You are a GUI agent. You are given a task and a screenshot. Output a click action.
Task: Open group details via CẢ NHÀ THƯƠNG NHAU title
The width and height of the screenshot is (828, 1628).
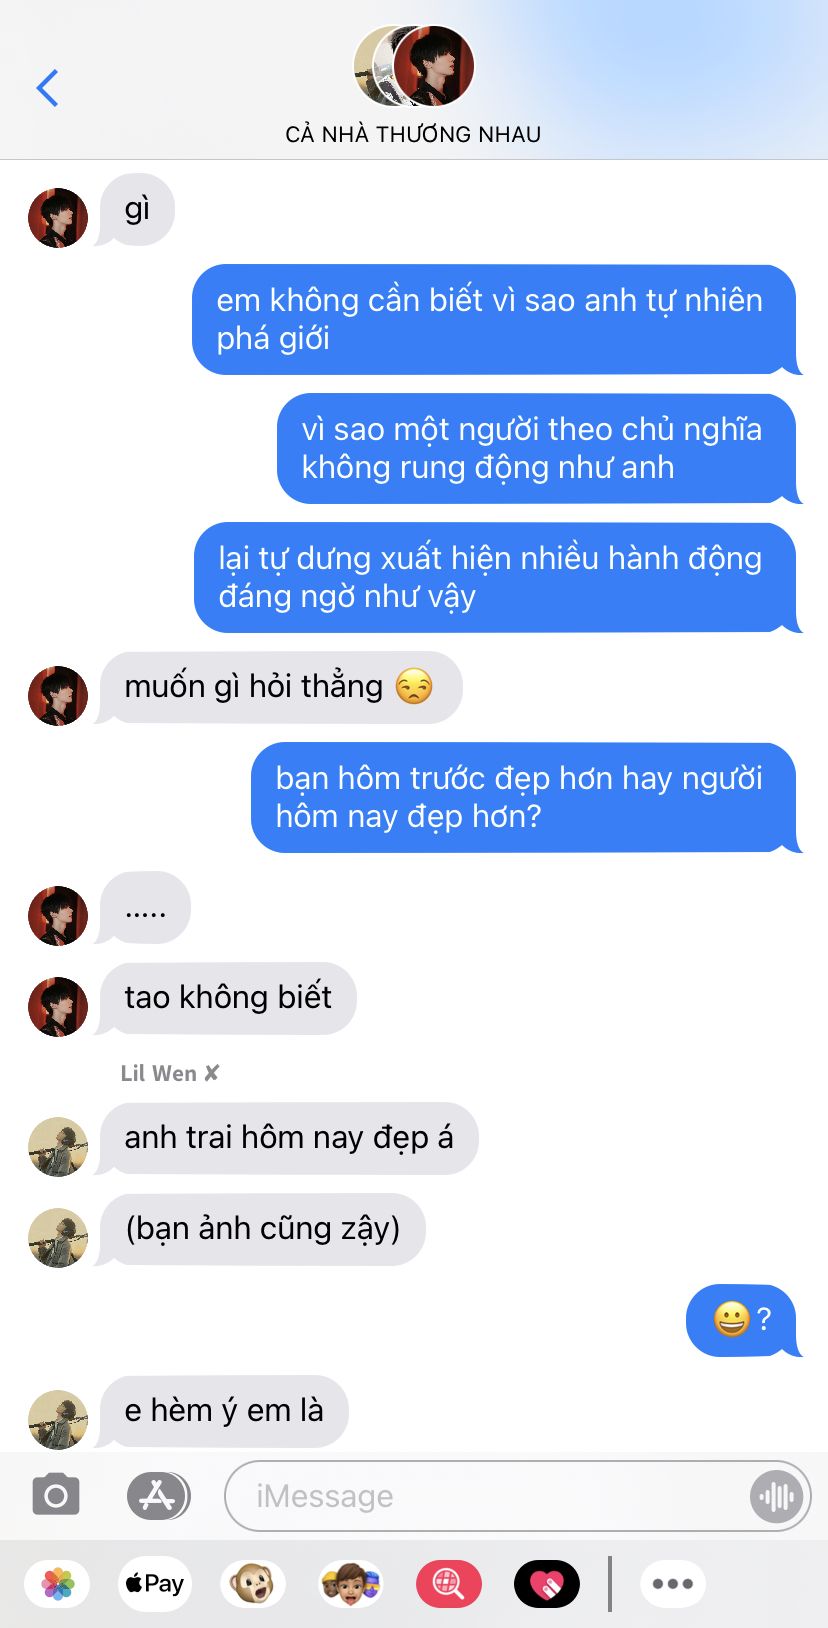(413, 134)
